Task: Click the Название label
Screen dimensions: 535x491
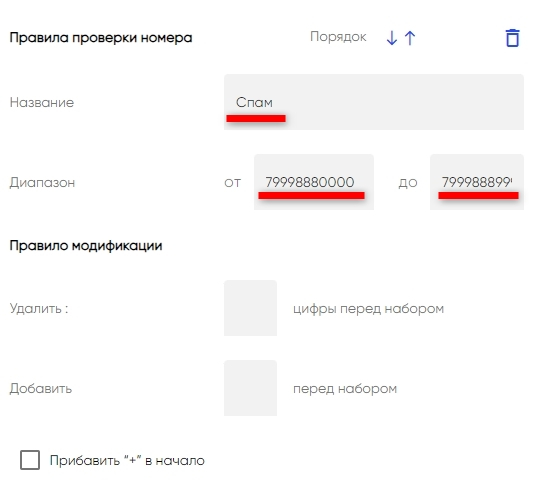Action: coord(42,102)
